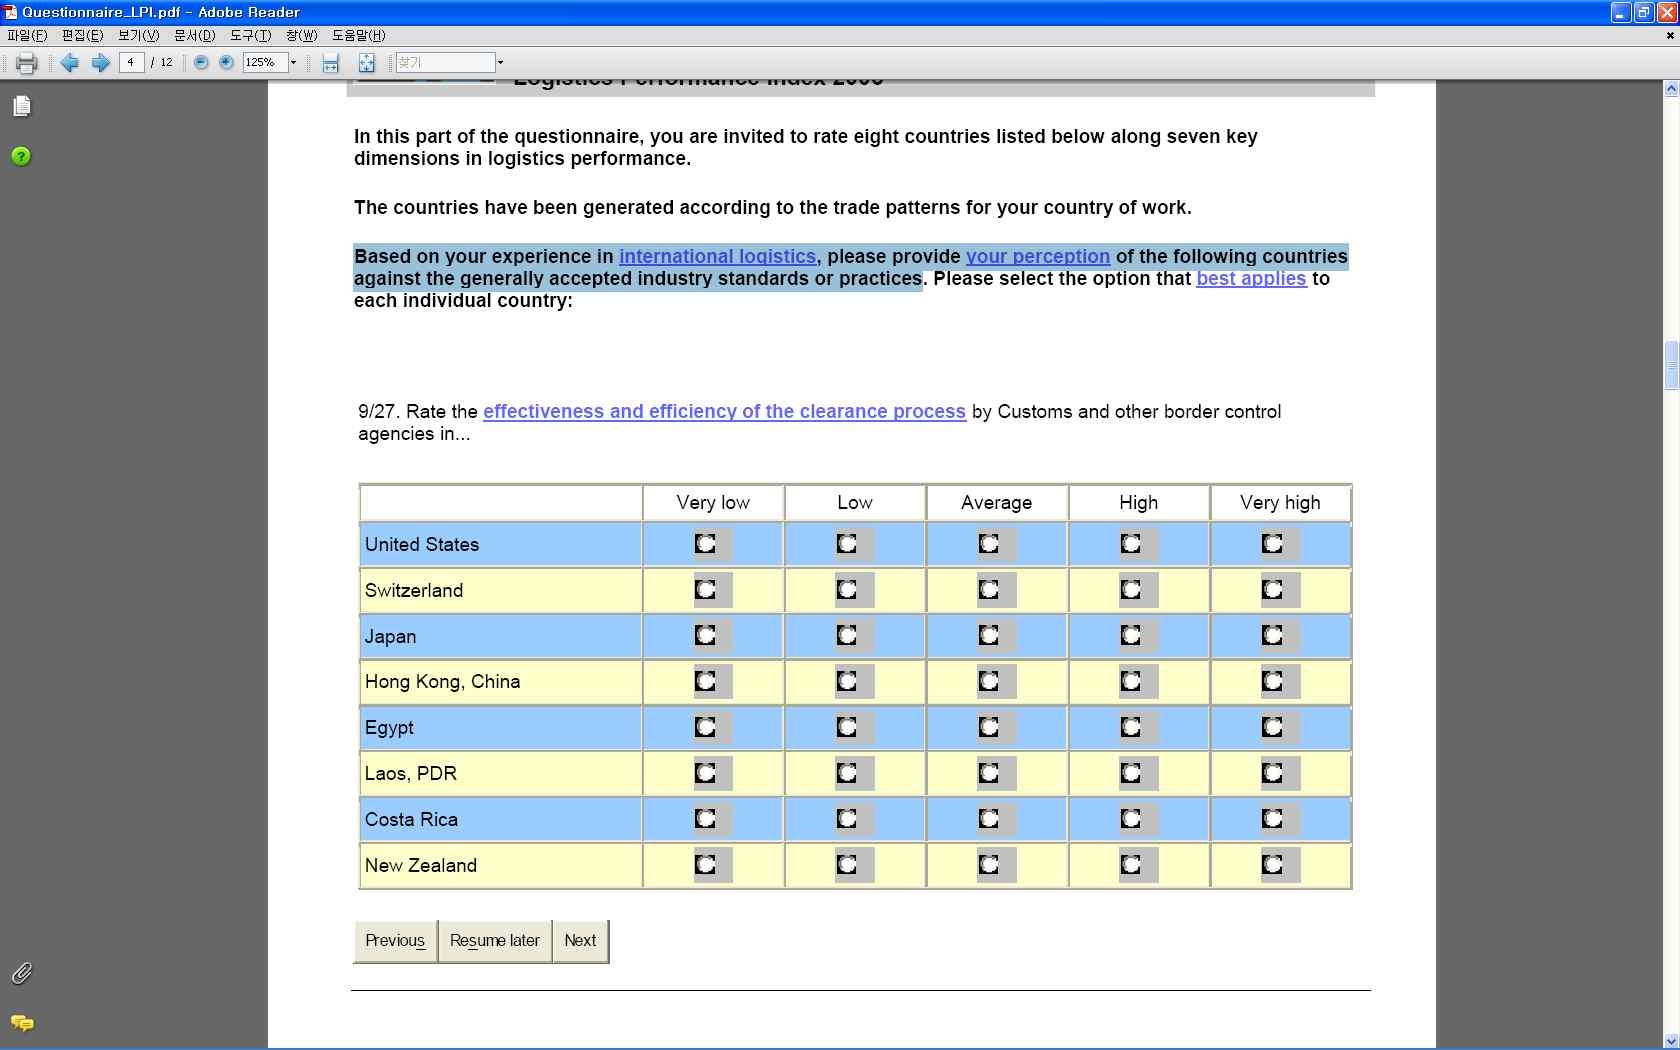Select Very low for Laos, PDR
The height and width of the screenshot is (1050, 1680).
pyautogui.click(x=706, y=773)
